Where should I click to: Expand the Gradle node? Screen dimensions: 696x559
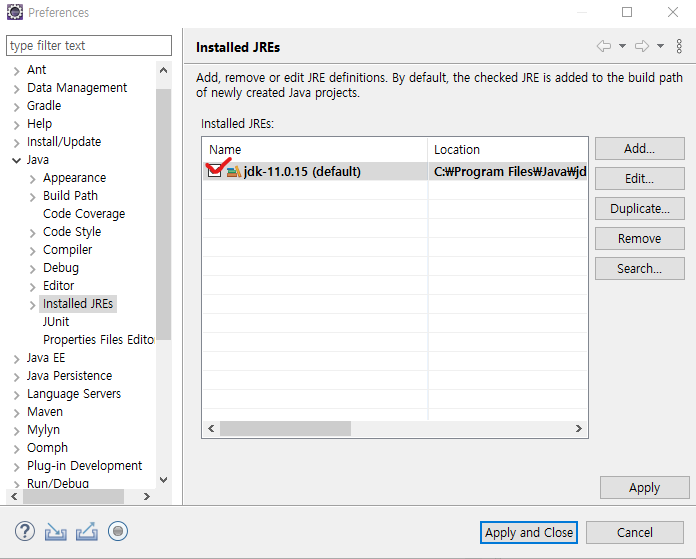click(x=16, y=107)
